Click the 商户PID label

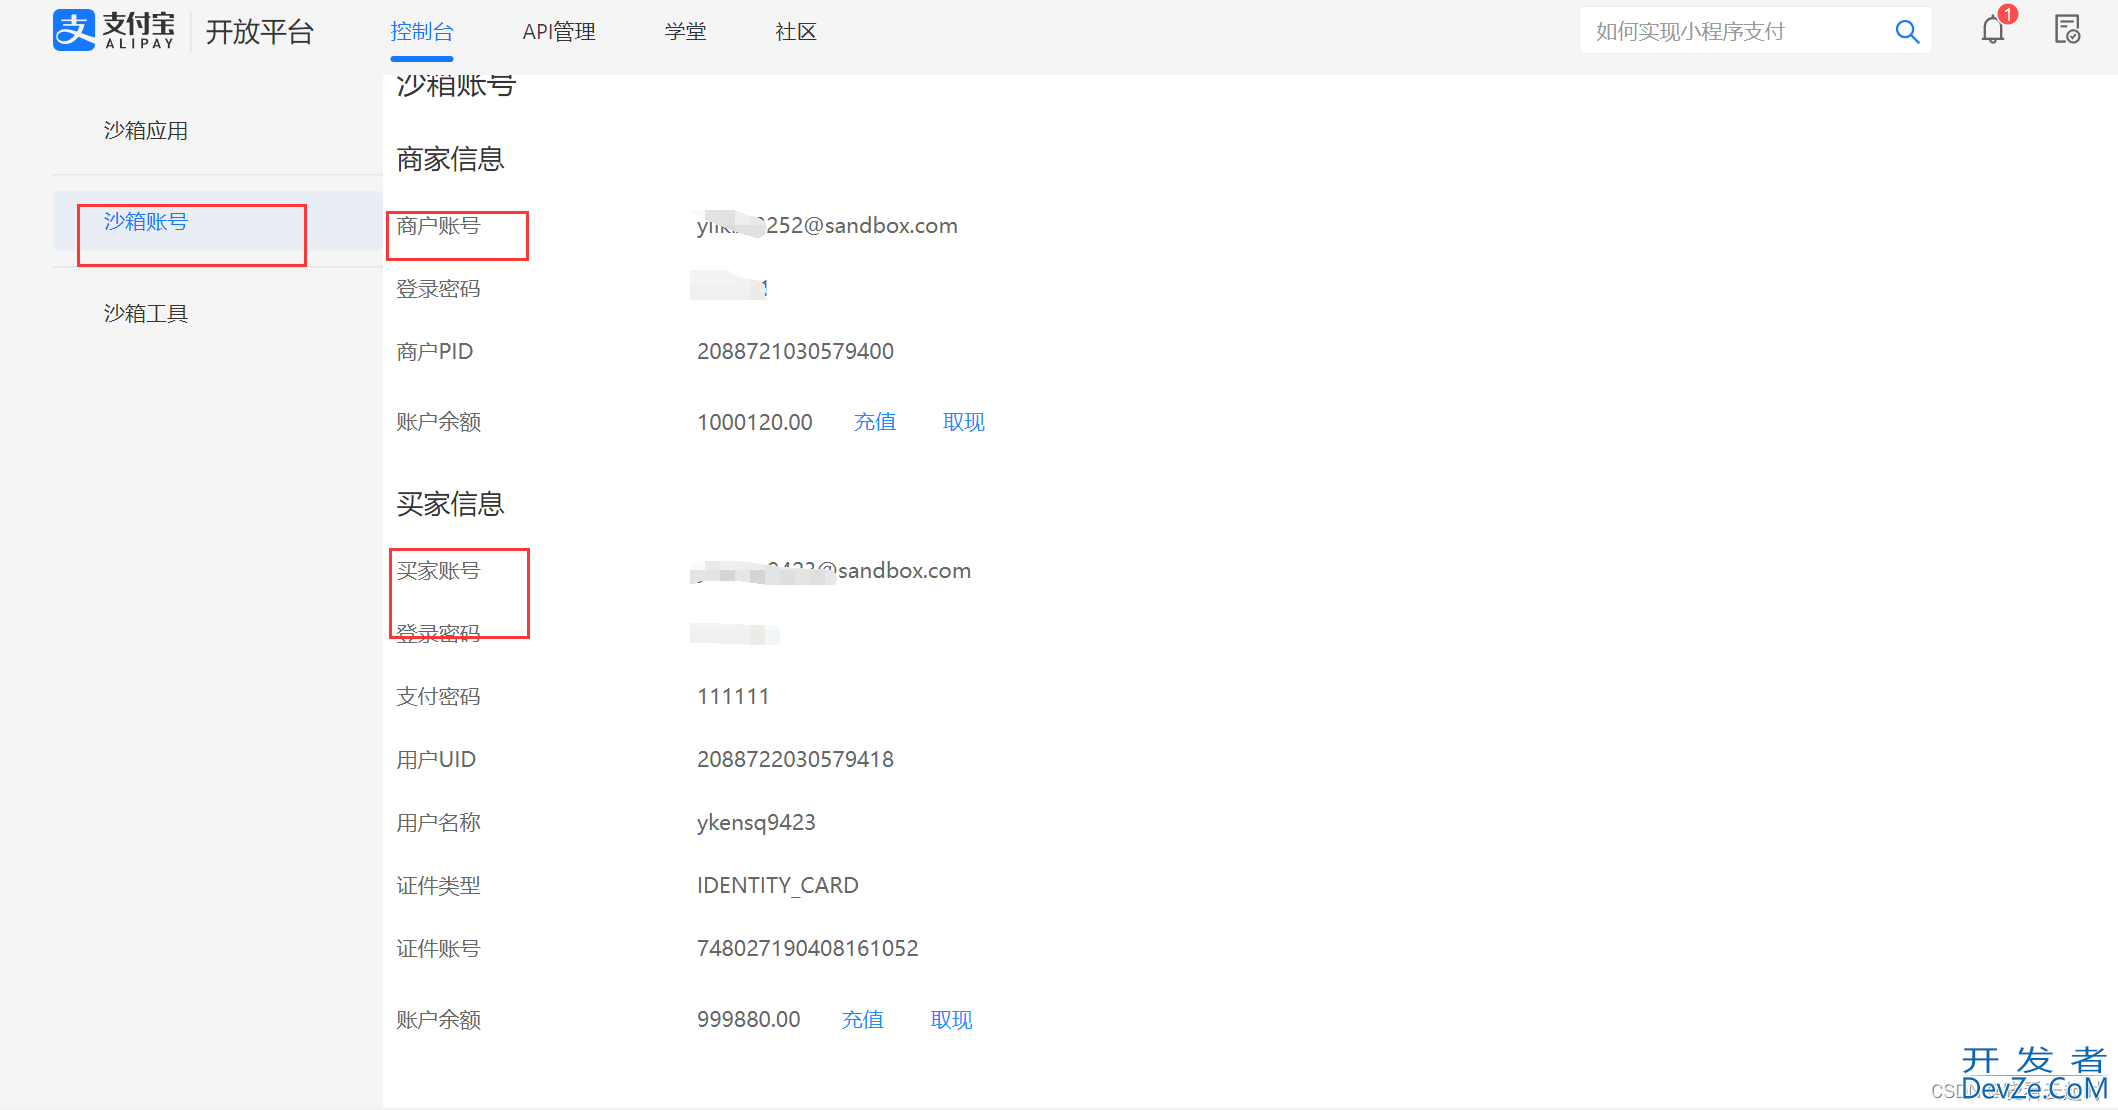click(x=435, y=352)
